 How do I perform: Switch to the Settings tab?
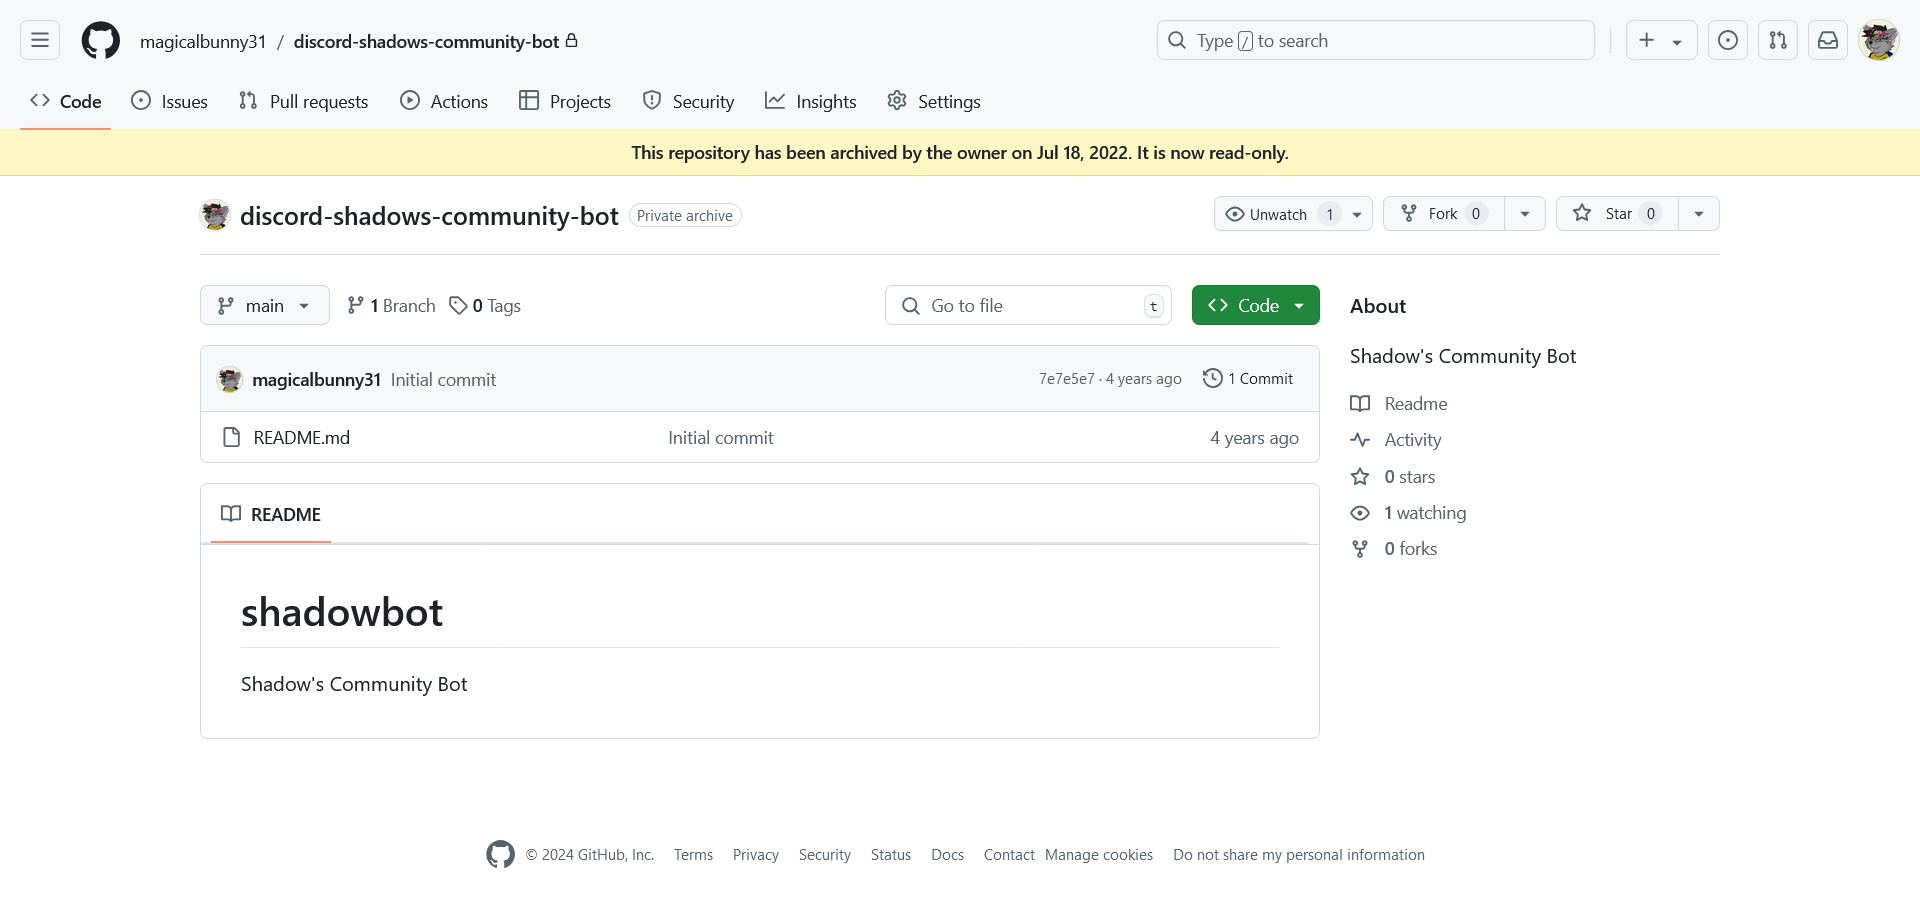click(934, 101)
